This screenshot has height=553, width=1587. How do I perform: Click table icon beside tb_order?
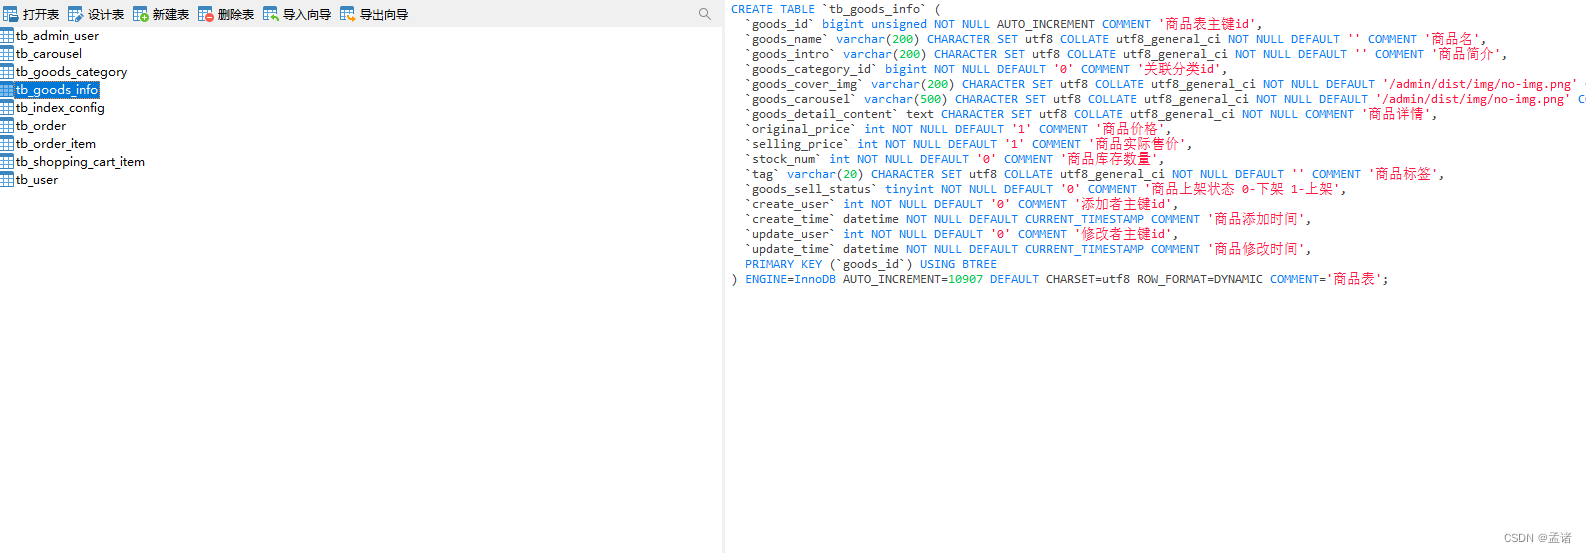coord(7,126)
